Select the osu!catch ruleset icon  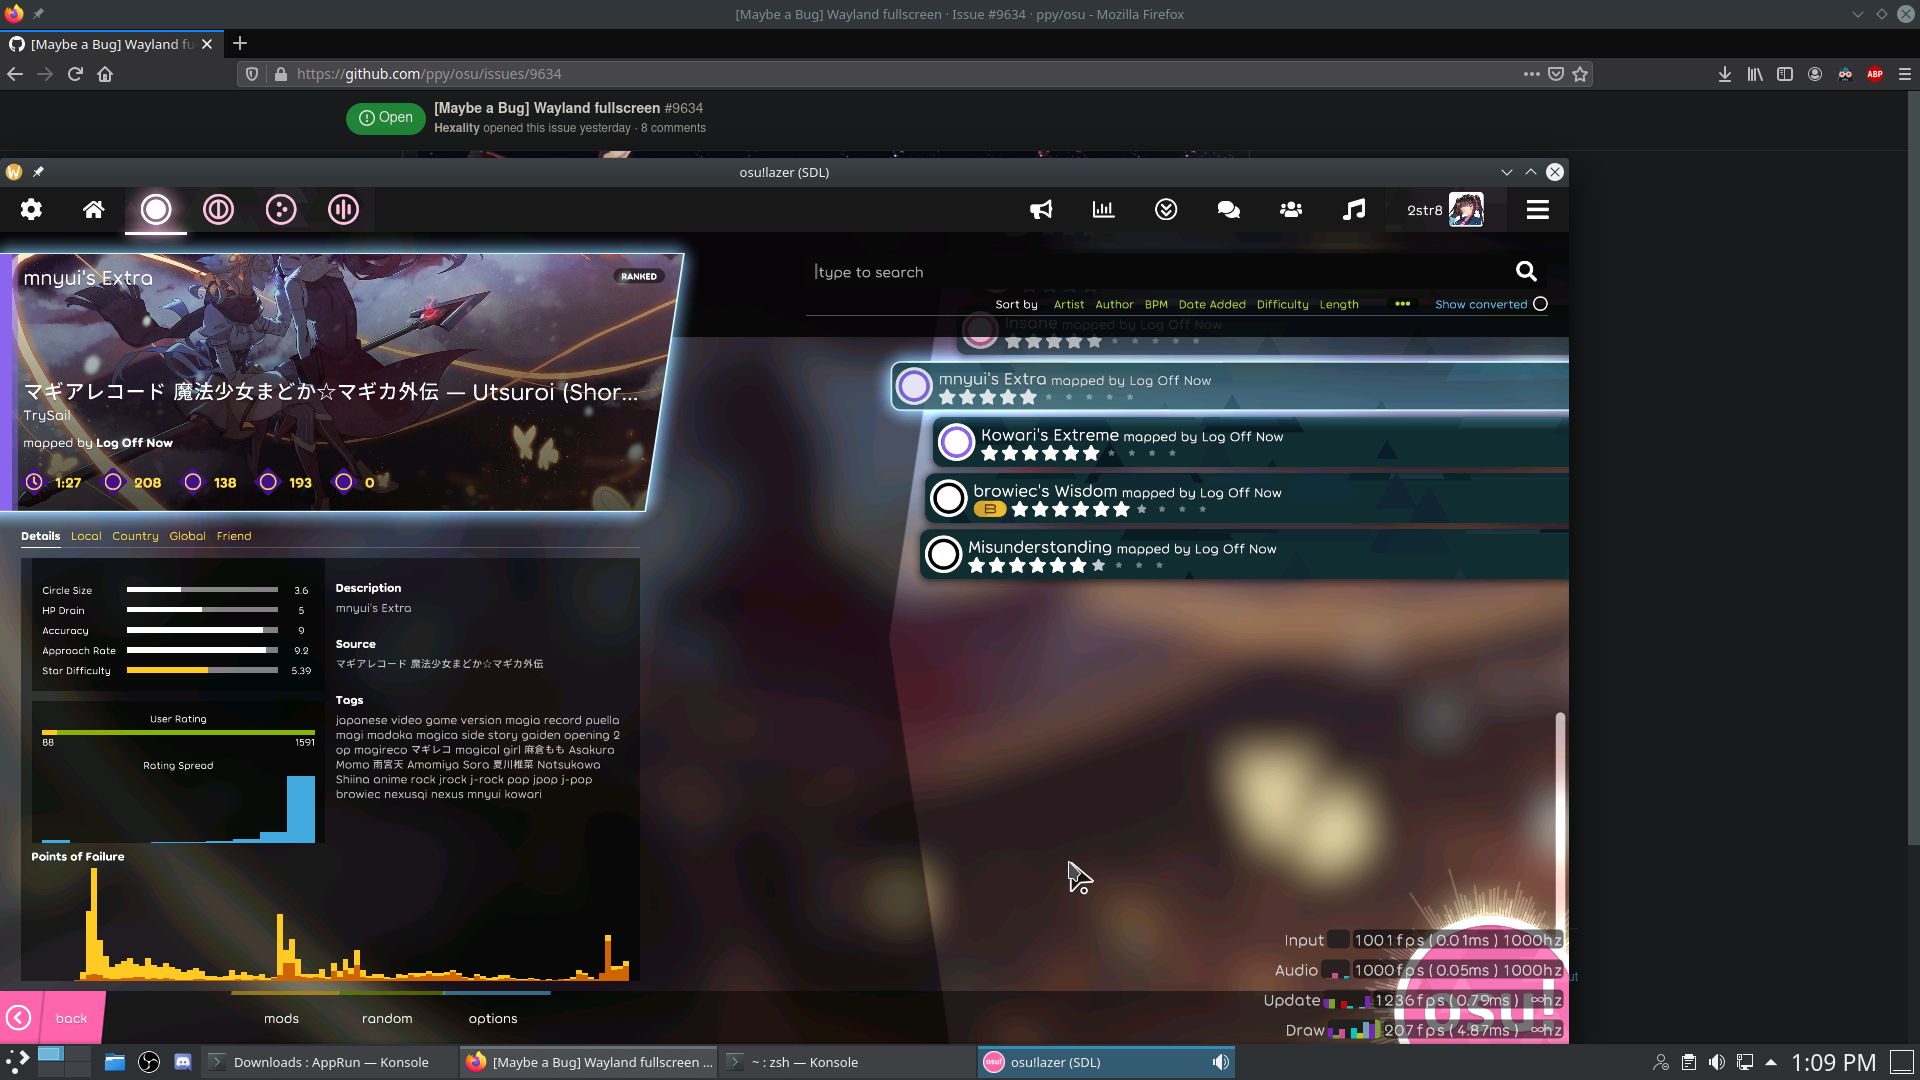coord(281,210)
